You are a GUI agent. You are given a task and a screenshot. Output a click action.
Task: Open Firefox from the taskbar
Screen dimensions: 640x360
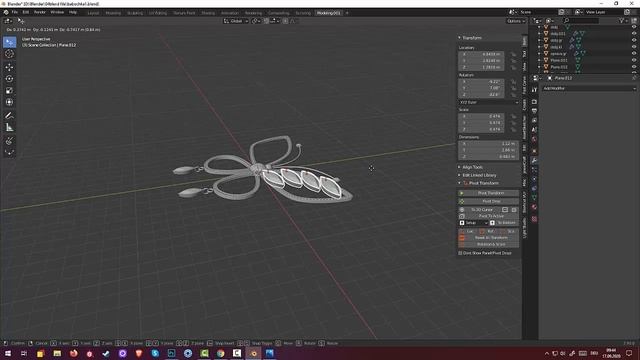pos(73,353)
